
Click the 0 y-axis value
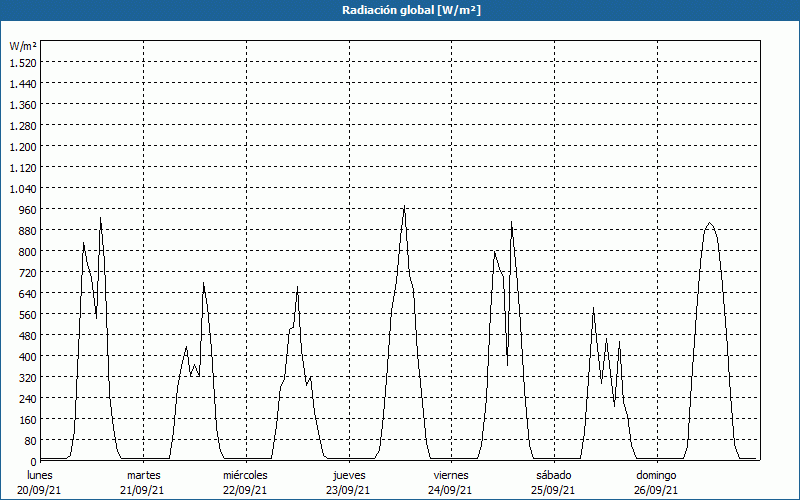(34, 462)
